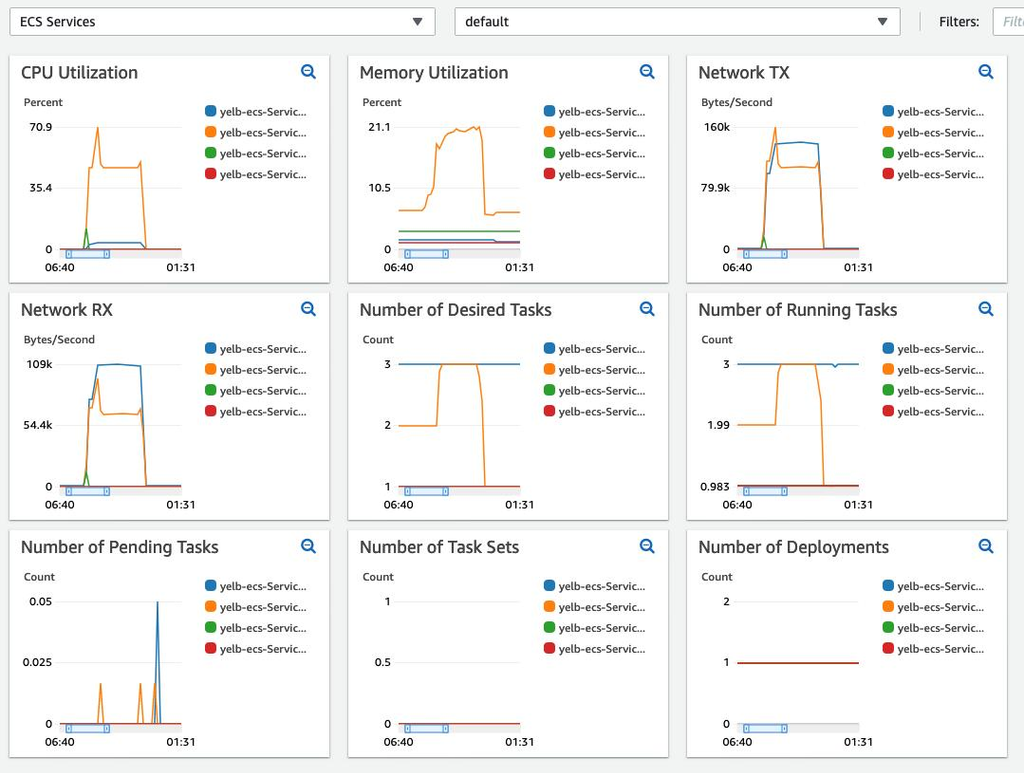Toggle orange series in CPU Utilization legend

255,133
